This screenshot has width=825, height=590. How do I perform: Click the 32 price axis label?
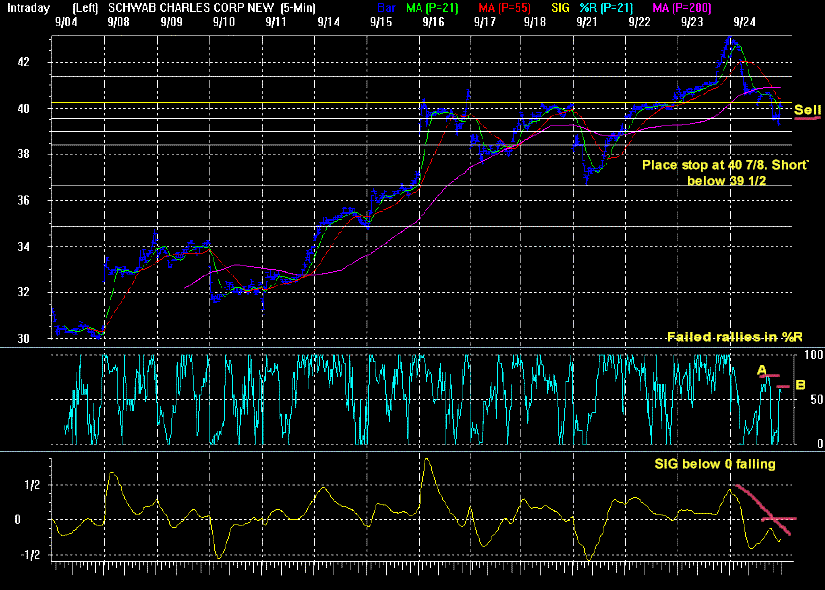point(23,292)
